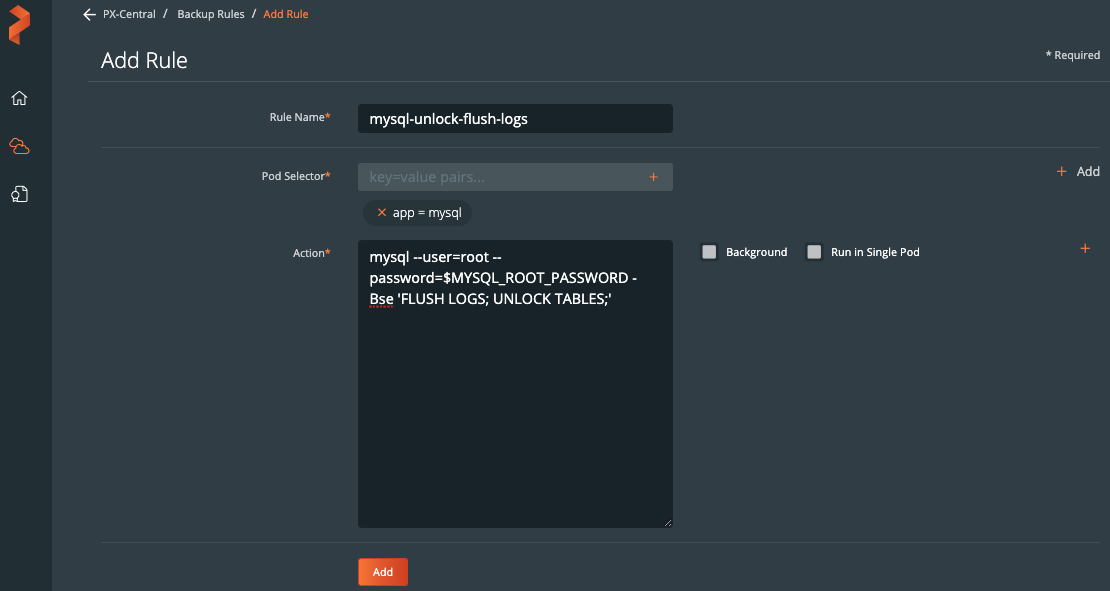Click the plus Add link for Pod Selector
Viewport: 1110px width, 591px height.
click(1078, 172)
